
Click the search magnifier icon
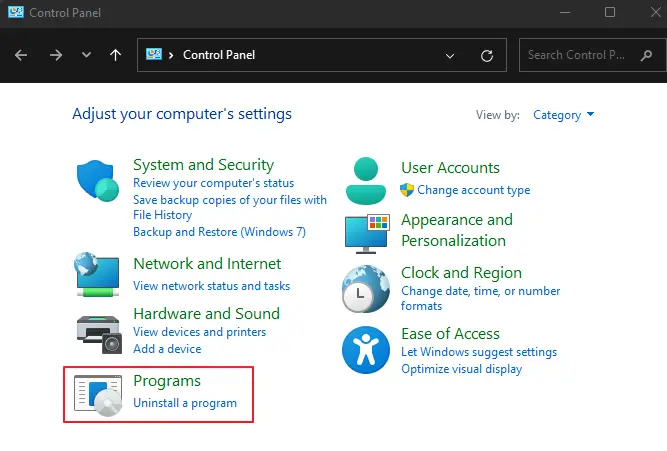tap(646, 55)
